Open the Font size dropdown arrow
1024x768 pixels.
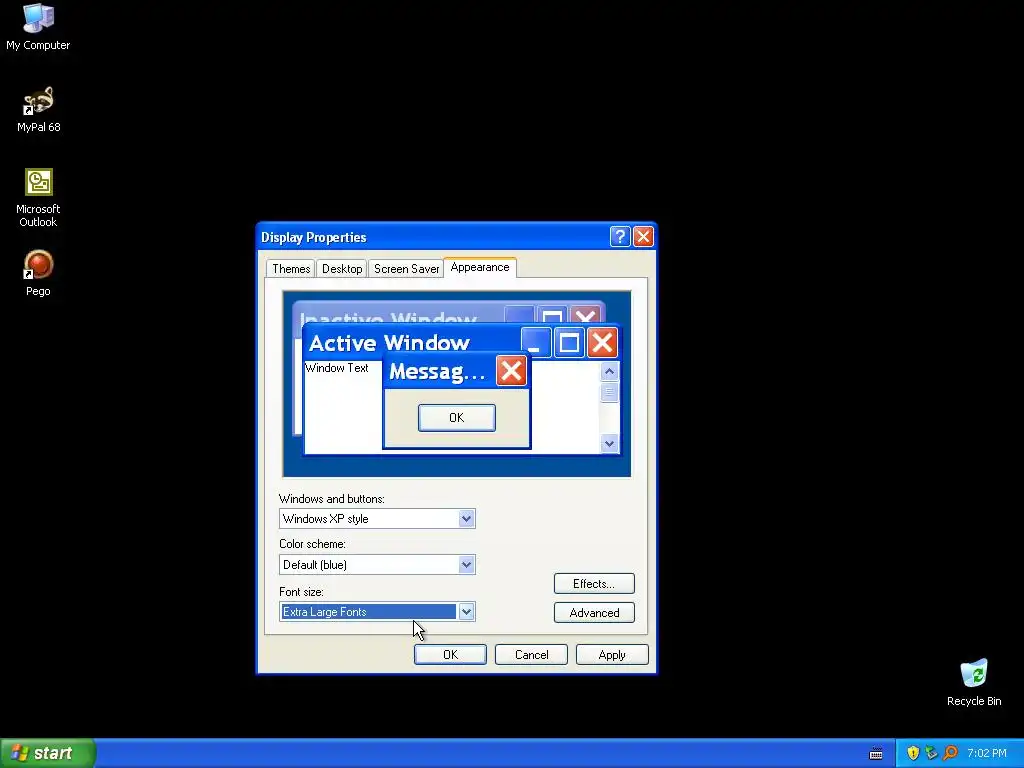pos(466,612)
